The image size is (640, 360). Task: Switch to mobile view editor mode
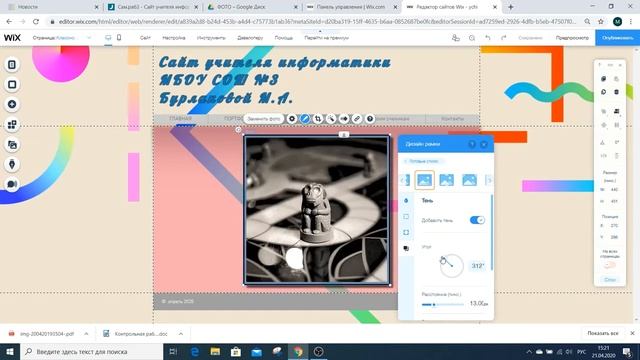119,38
